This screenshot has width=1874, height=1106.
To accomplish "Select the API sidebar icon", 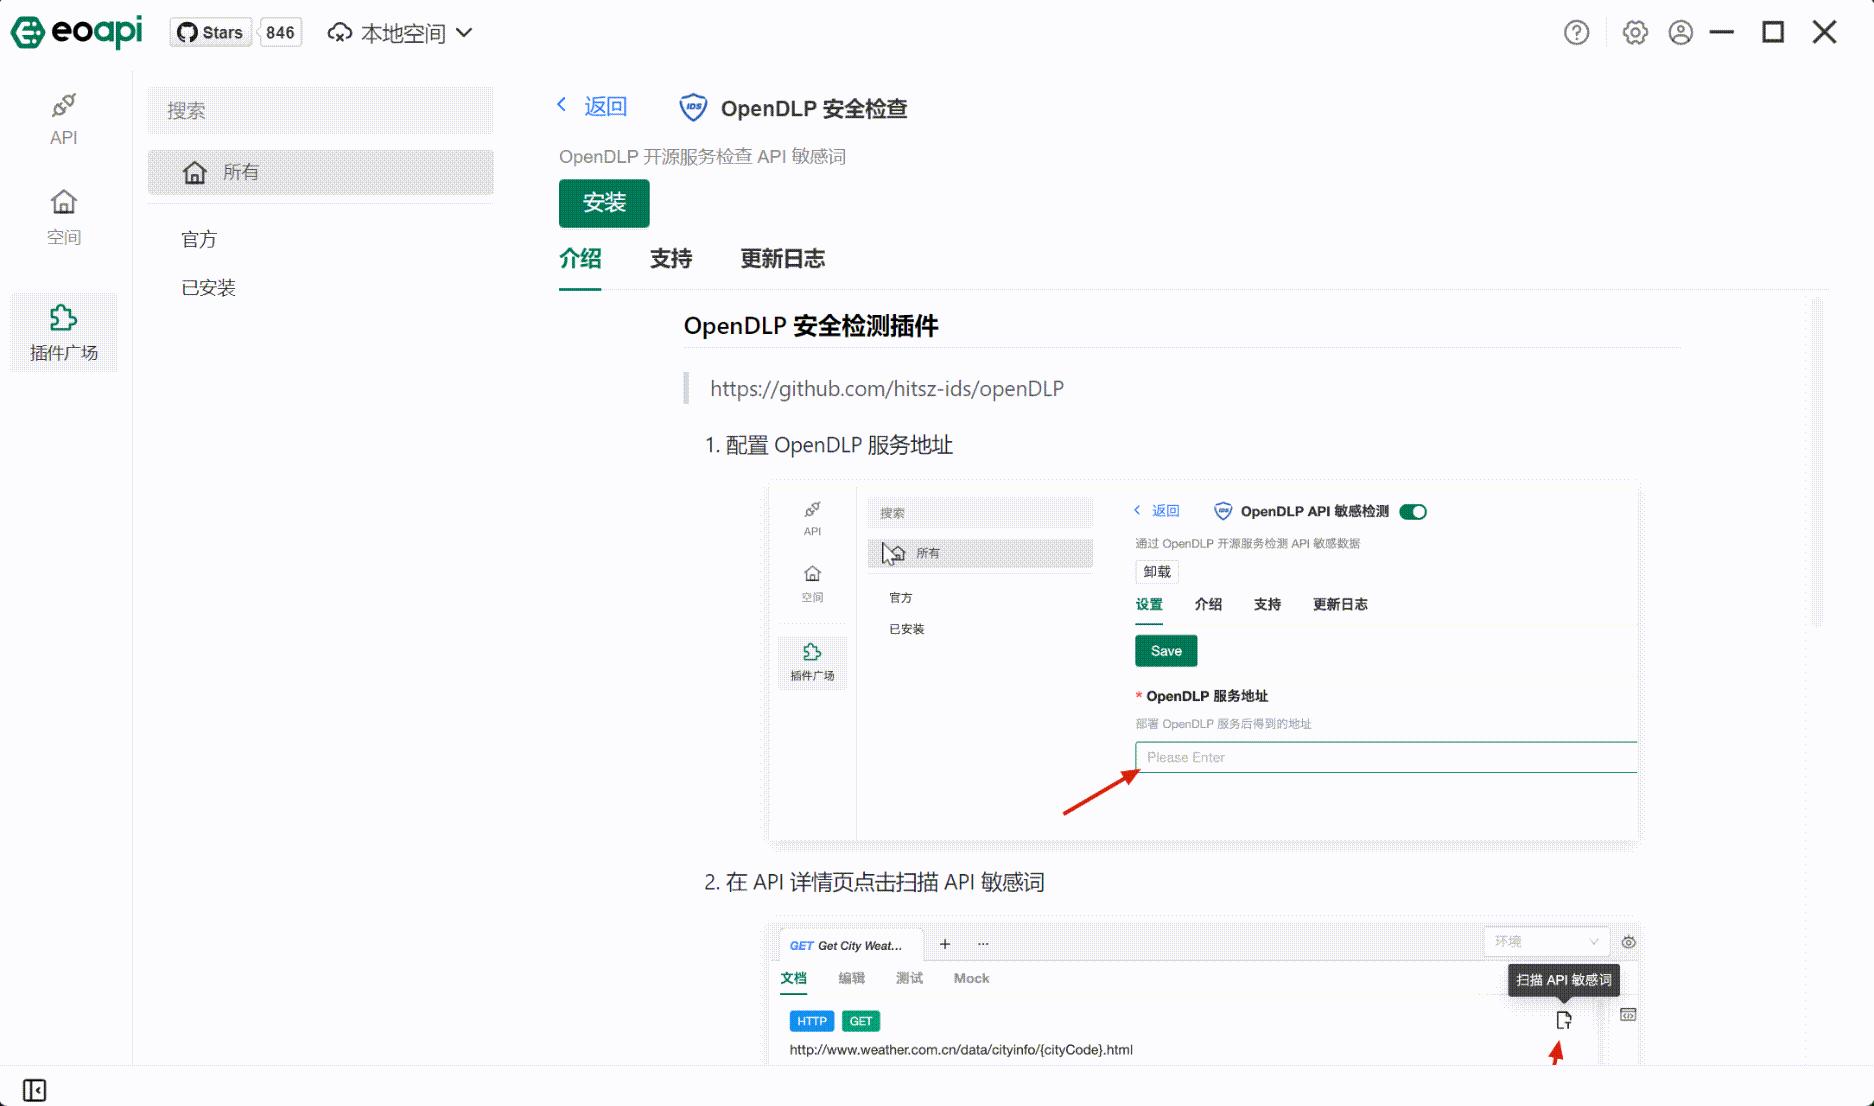I will click(x=63, y=117).
